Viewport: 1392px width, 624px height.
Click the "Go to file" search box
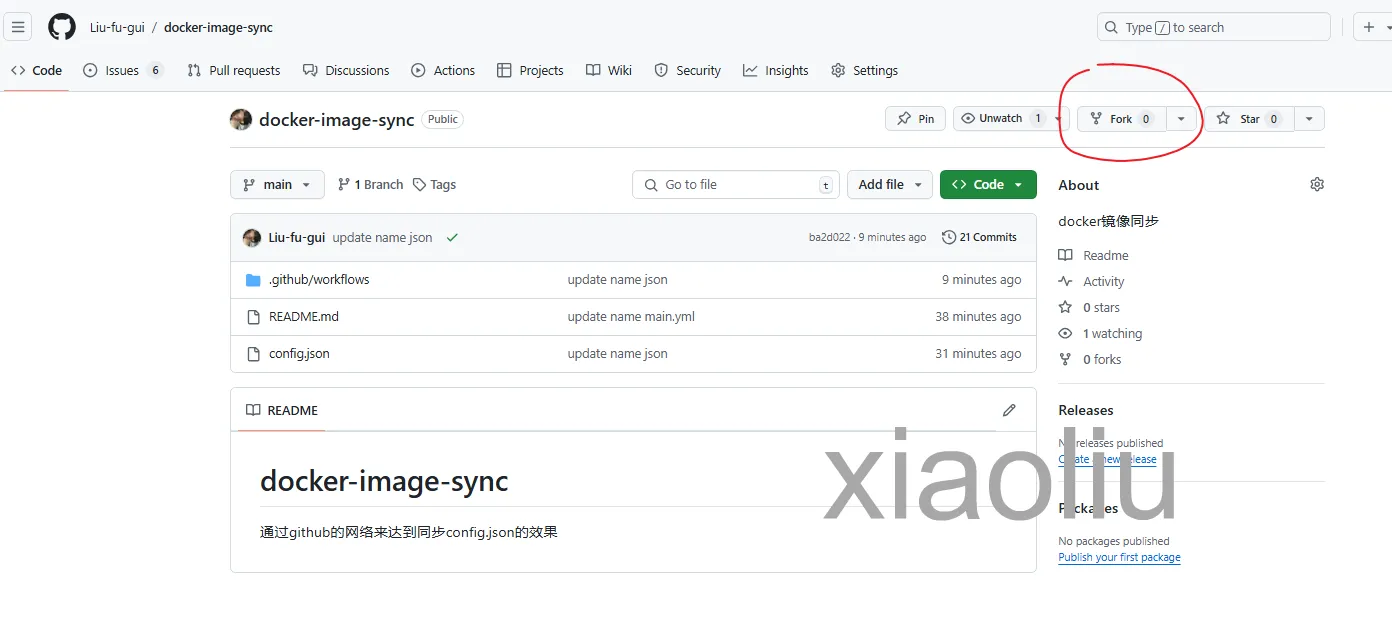(x=736, y=184)
